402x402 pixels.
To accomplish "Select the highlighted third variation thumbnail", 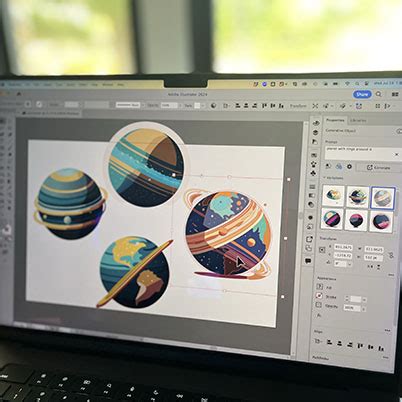I will (383, 198).
